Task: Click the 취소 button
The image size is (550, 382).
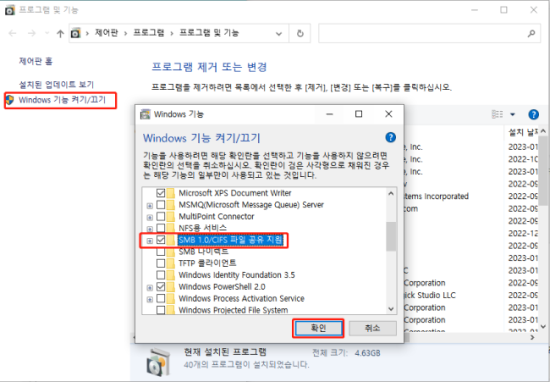Action: [x=373, y=328]
